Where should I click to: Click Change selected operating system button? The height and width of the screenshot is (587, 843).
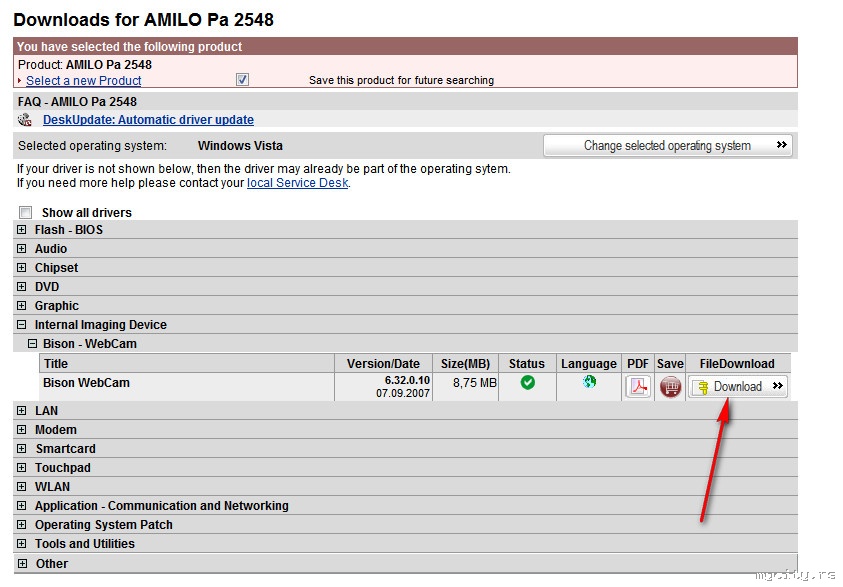tap(668, 146)
